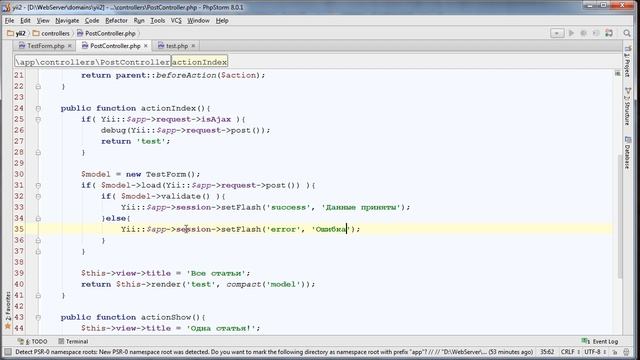The image size is (640, 360).
Task: Click the PSR-0 namespace roots status message
Action: (274, 352)
